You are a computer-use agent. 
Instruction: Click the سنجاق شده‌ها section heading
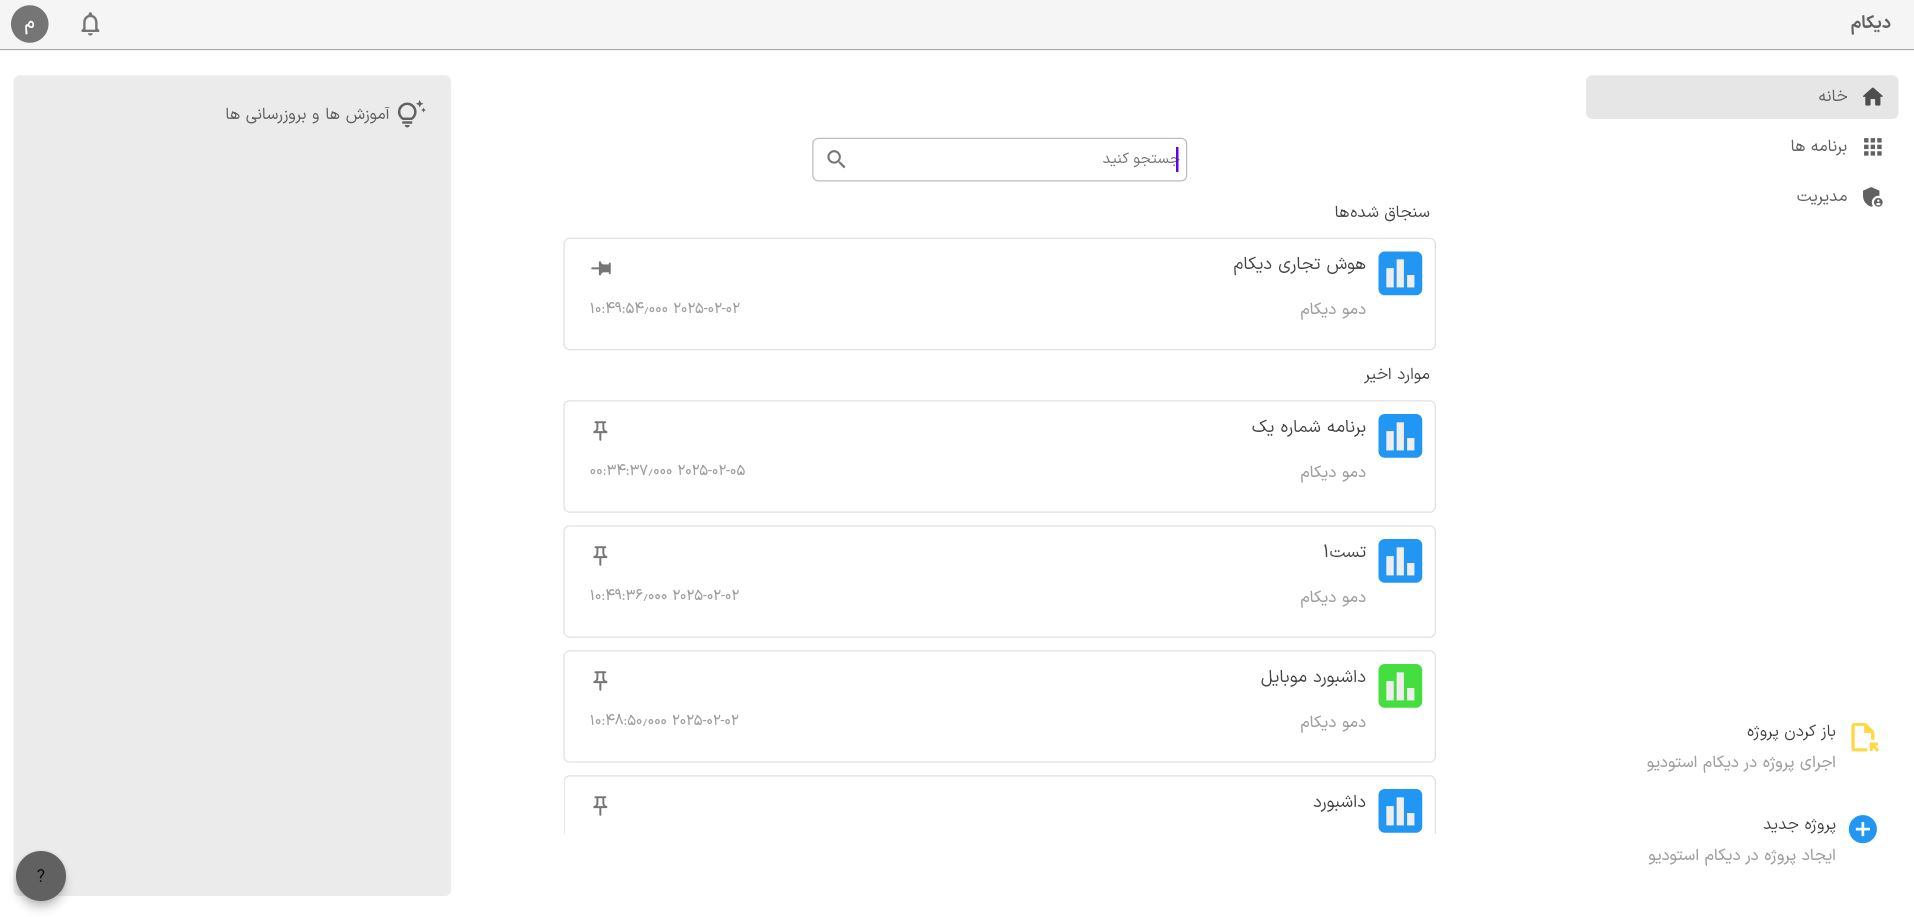[x=1382, y=212]
